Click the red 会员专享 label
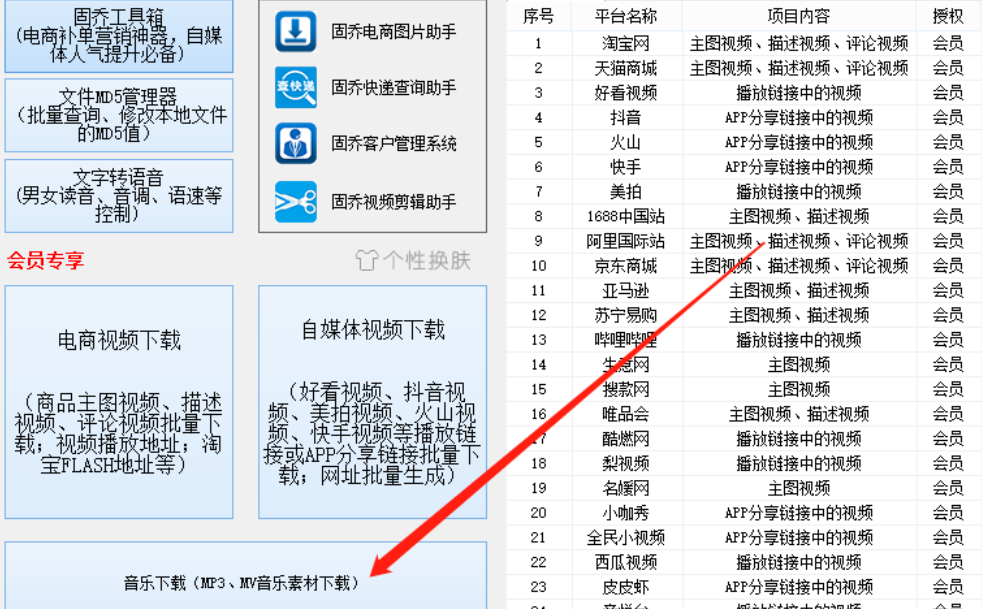982x609 pixels. click(46, 260)
